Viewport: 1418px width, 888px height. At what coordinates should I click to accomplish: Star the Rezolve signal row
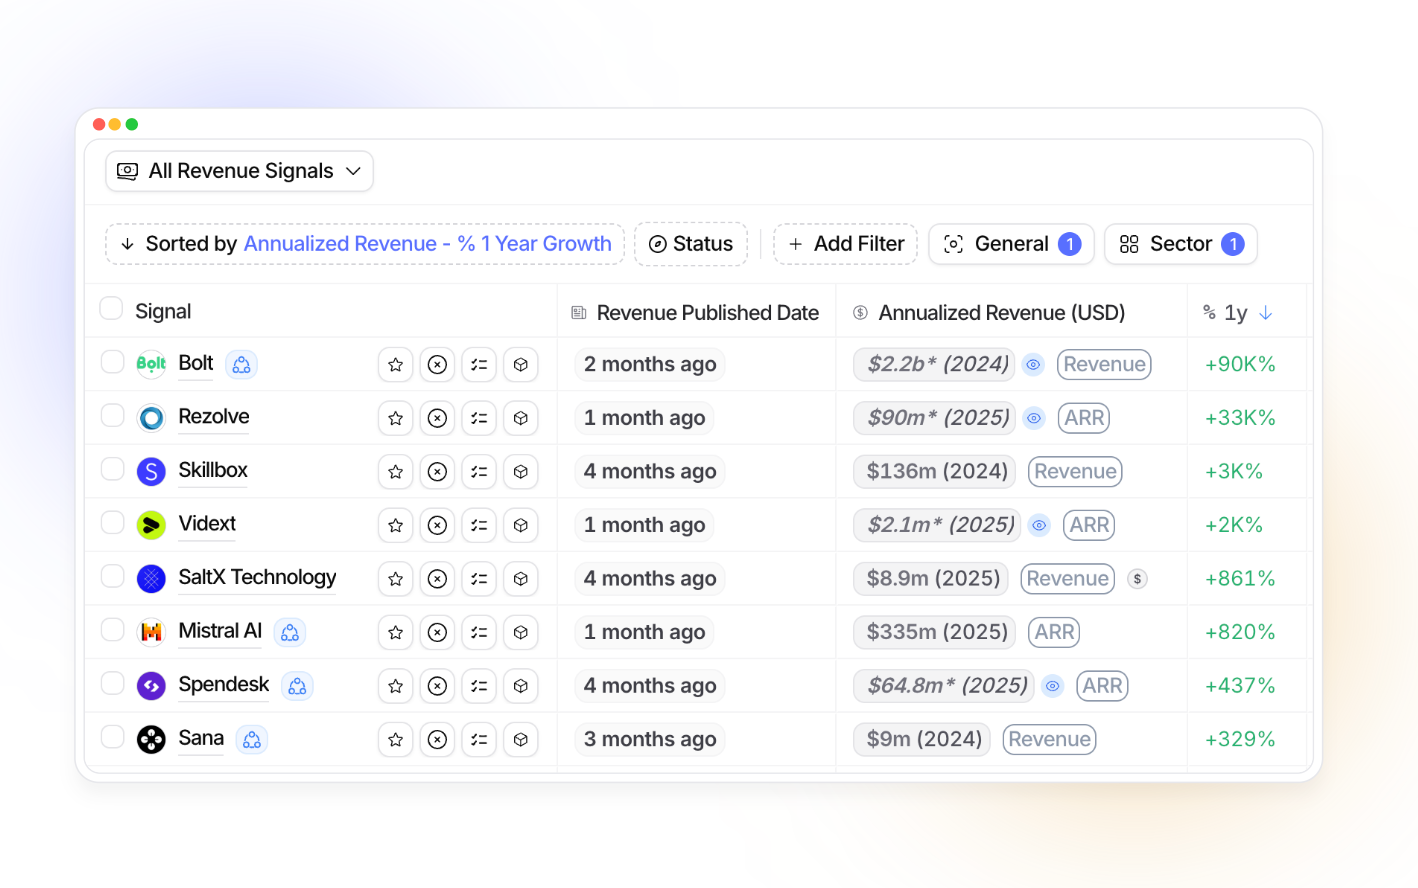point(396,418)
